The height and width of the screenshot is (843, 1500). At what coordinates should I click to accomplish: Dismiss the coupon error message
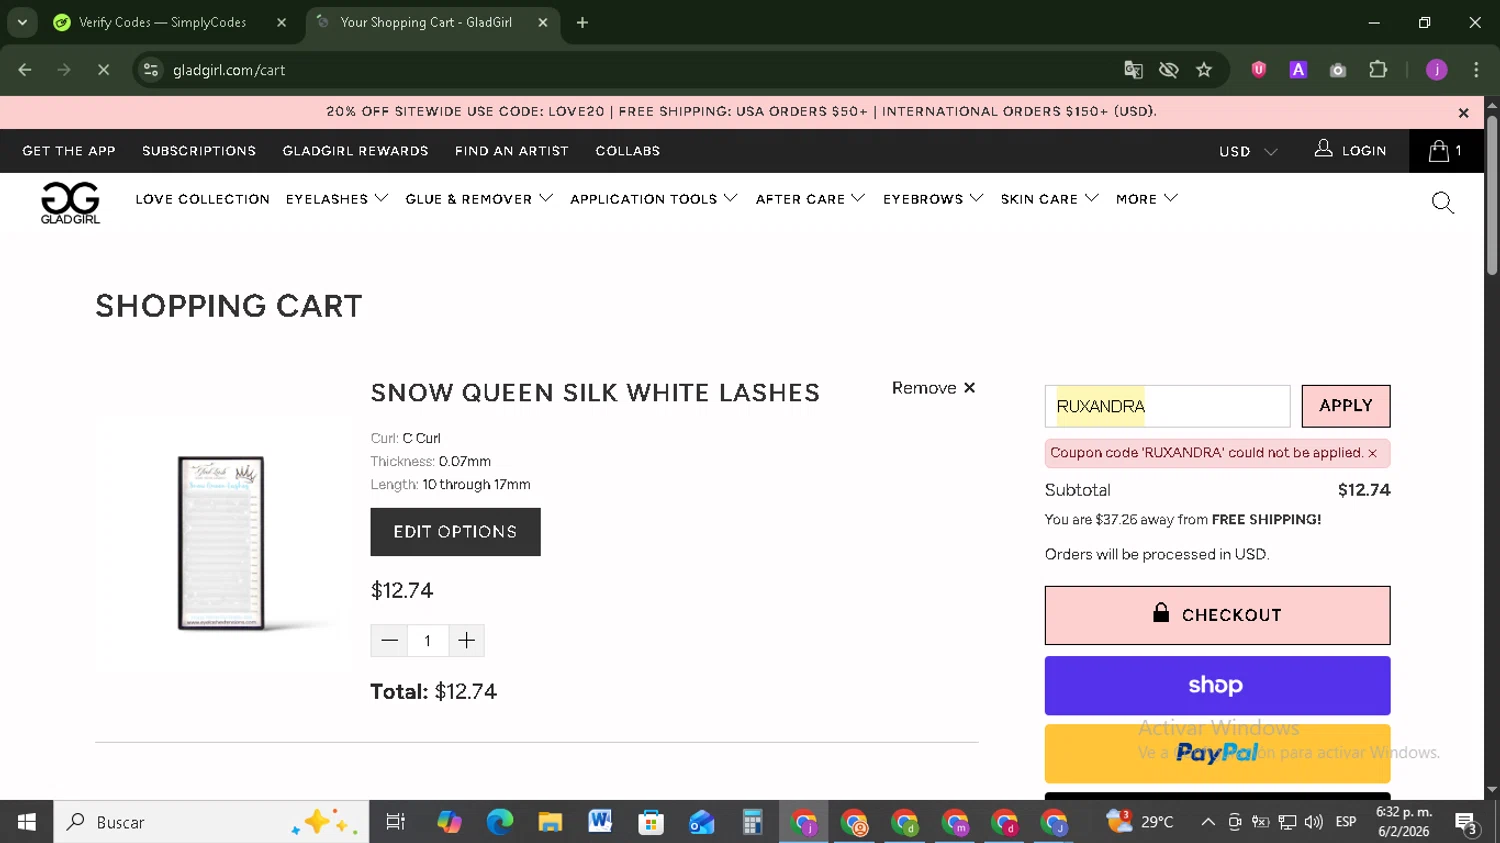point(1373,454)
